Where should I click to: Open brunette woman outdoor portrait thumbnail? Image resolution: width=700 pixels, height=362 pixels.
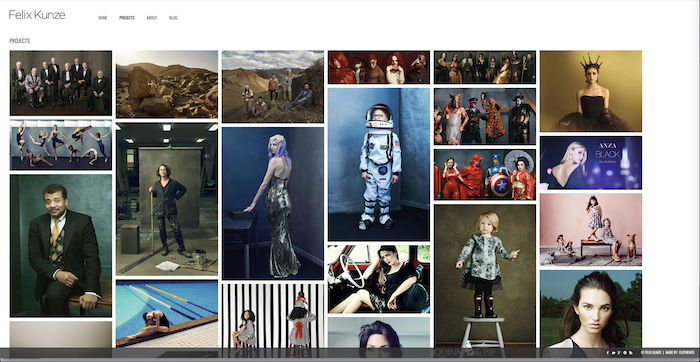(x=591, y=309)
